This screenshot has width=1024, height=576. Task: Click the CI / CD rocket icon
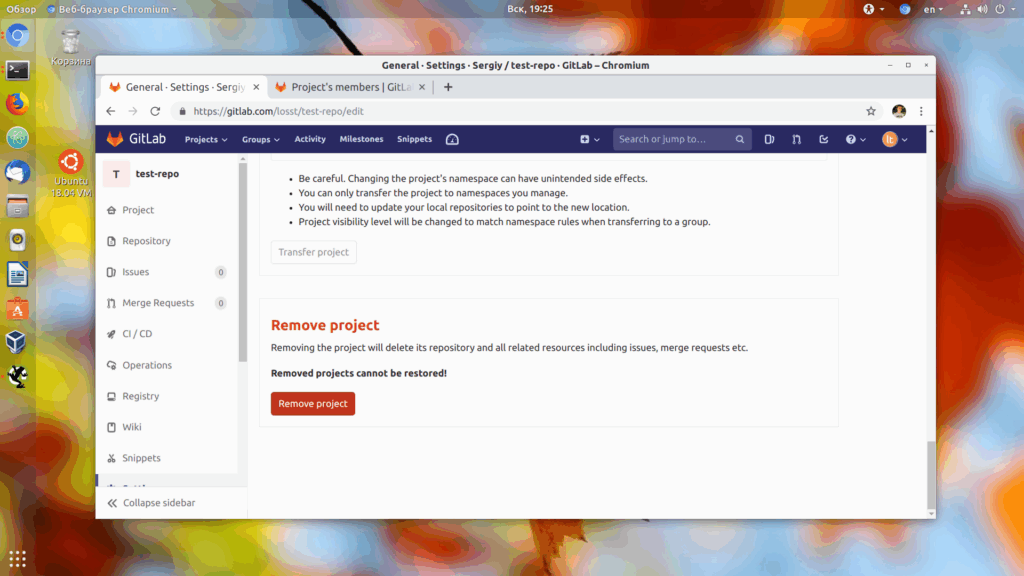click(x=111, y=334)
